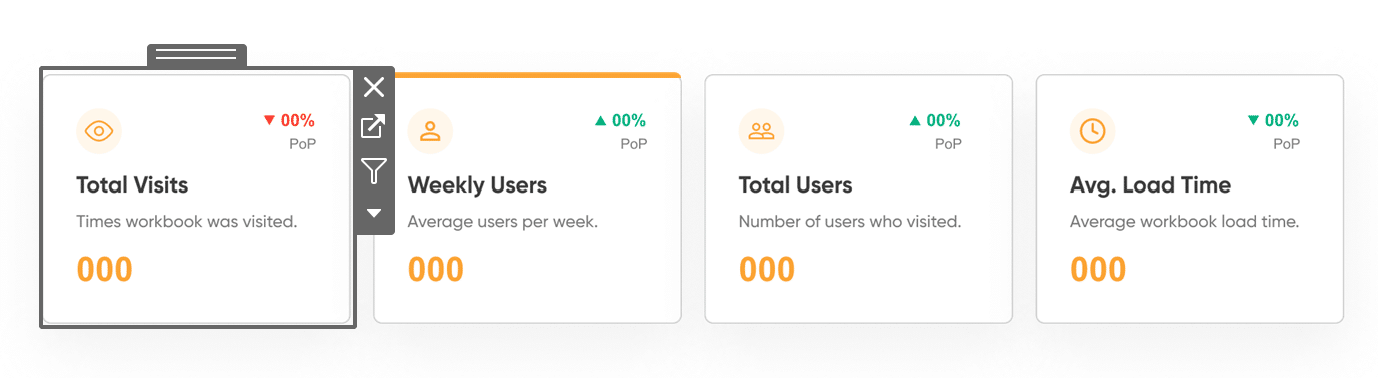
Task: Click the red down triangle on Total Visits
Action: click(x=269, y=120)
